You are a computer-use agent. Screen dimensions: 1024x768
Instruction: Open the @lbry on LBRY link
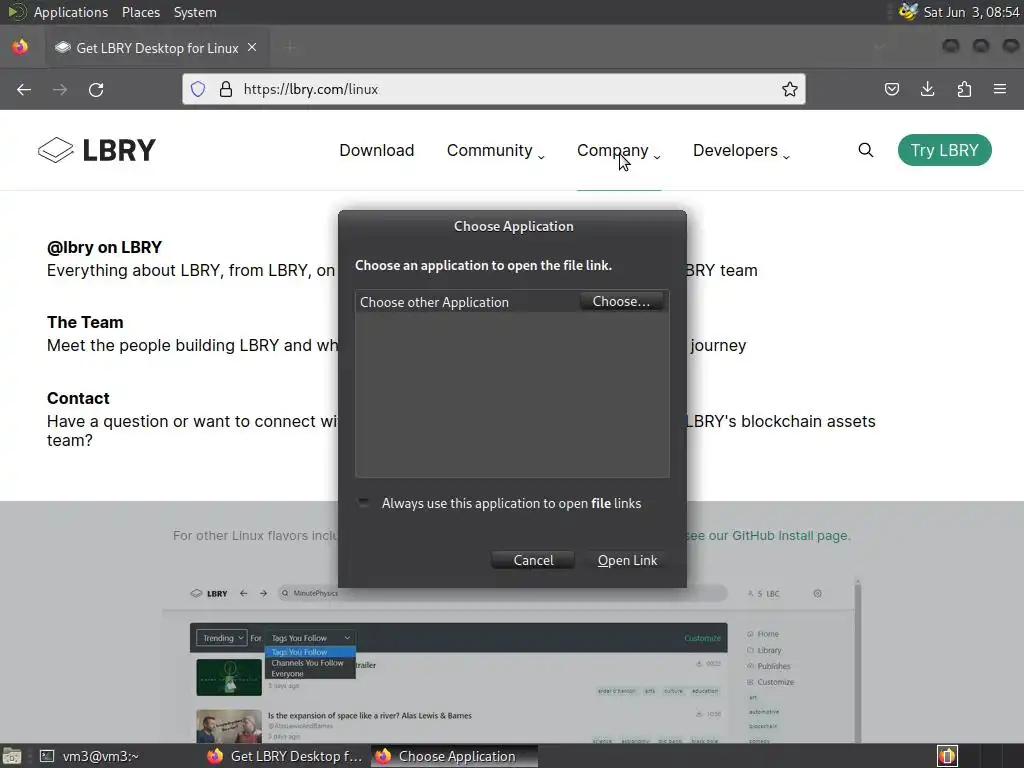point(104,248)
